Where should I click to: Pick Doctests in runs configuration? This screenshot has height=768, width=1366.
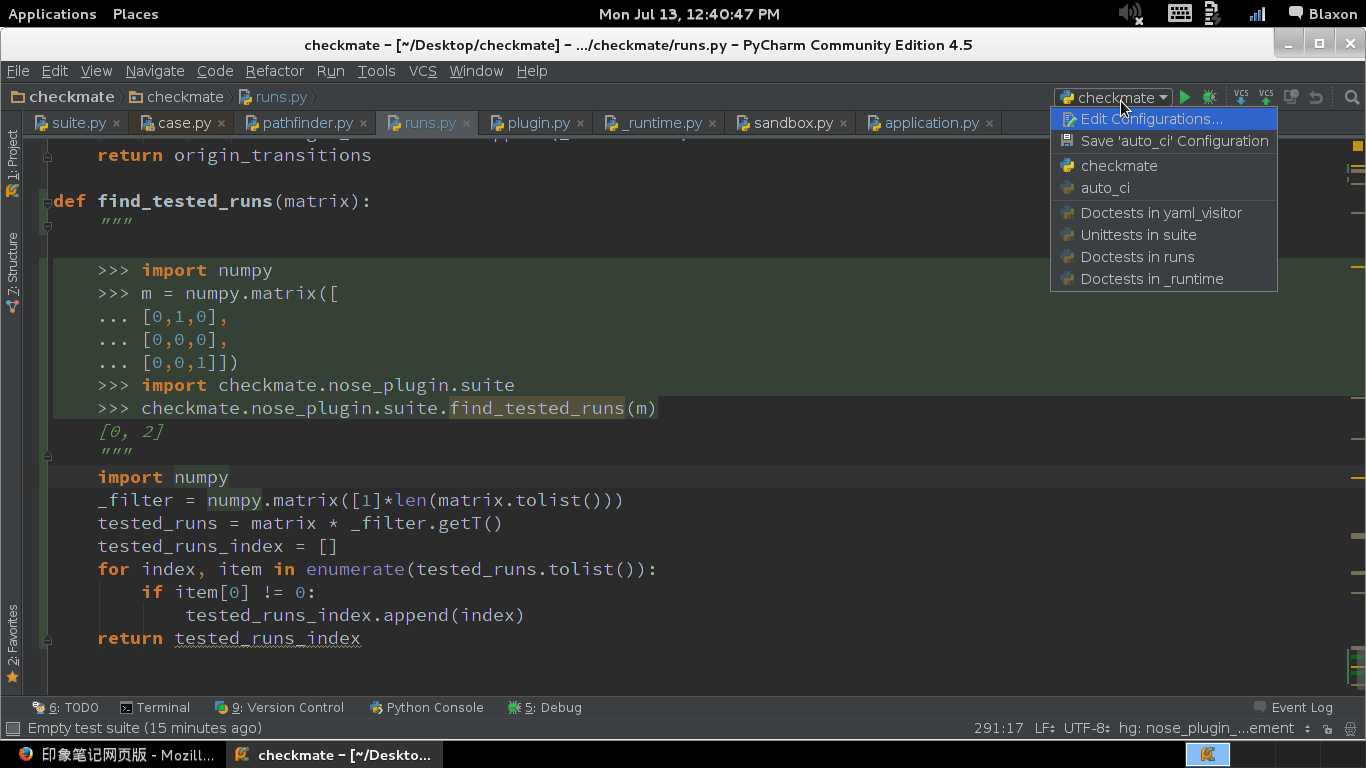[1164, 257]
